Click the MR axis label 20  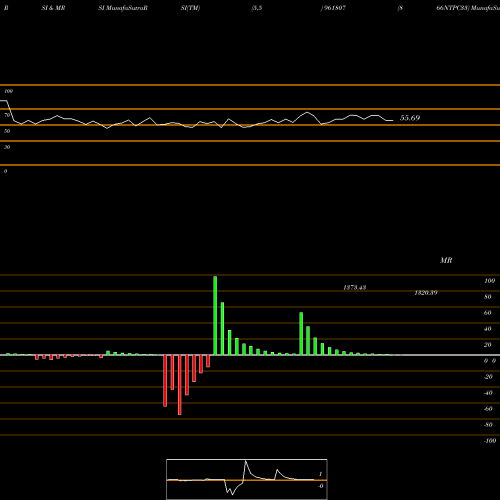(x=488, y=345)
